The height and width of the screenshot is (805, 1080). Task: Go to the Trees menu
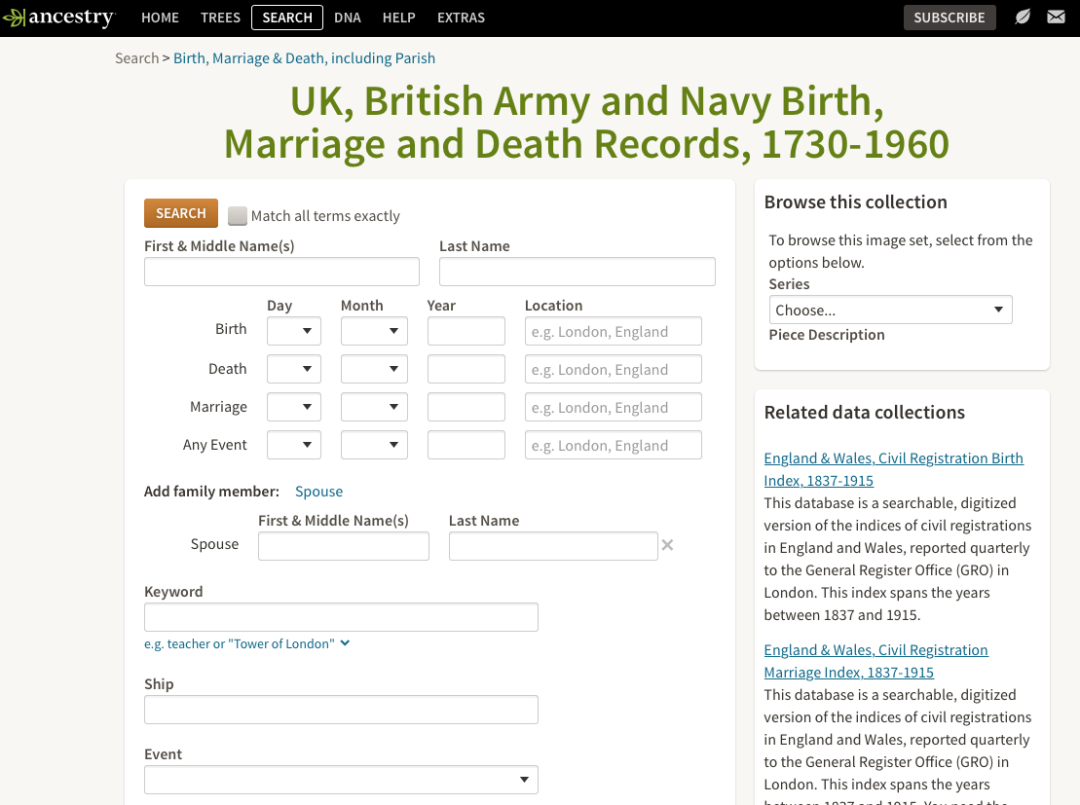click(x=220, y=17)
